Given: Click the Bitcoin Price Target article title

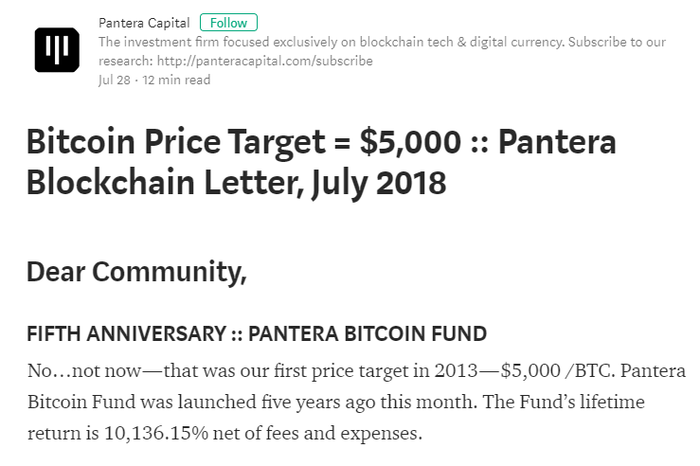Looking at the screenshot, I should [x=321, y=162].
